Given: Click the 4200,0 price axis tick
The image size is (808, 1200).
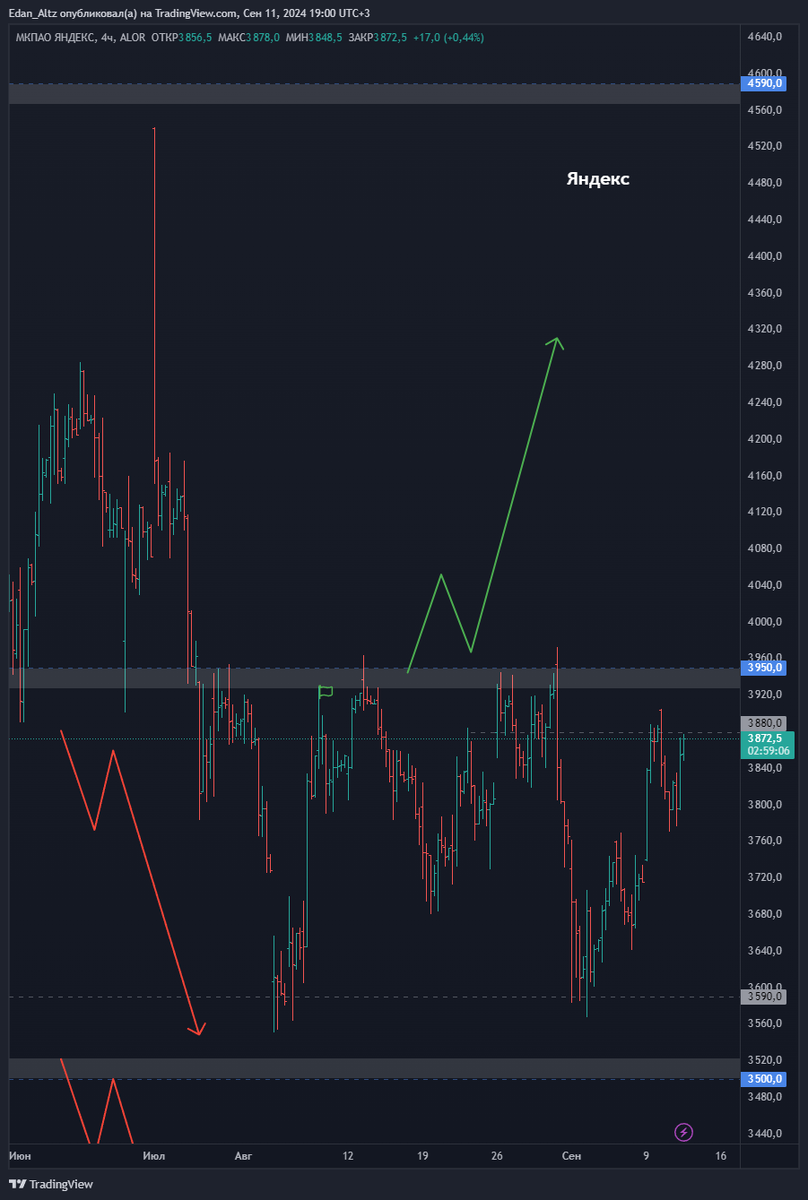Looking at the screenshot, I should click(765, 439).
